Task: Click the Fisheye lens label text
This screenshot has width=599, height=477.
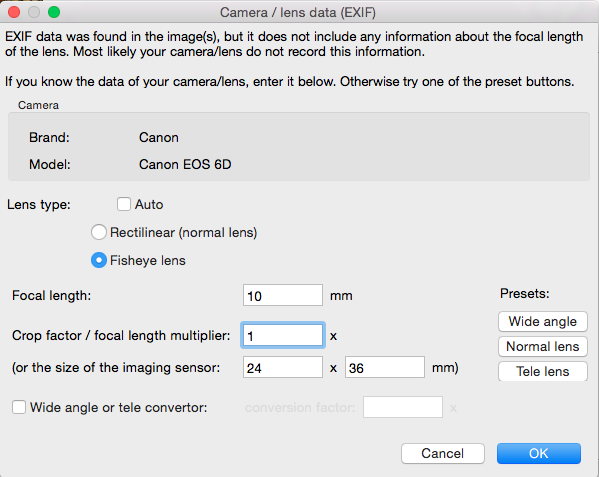Action: tap(147, 260)
